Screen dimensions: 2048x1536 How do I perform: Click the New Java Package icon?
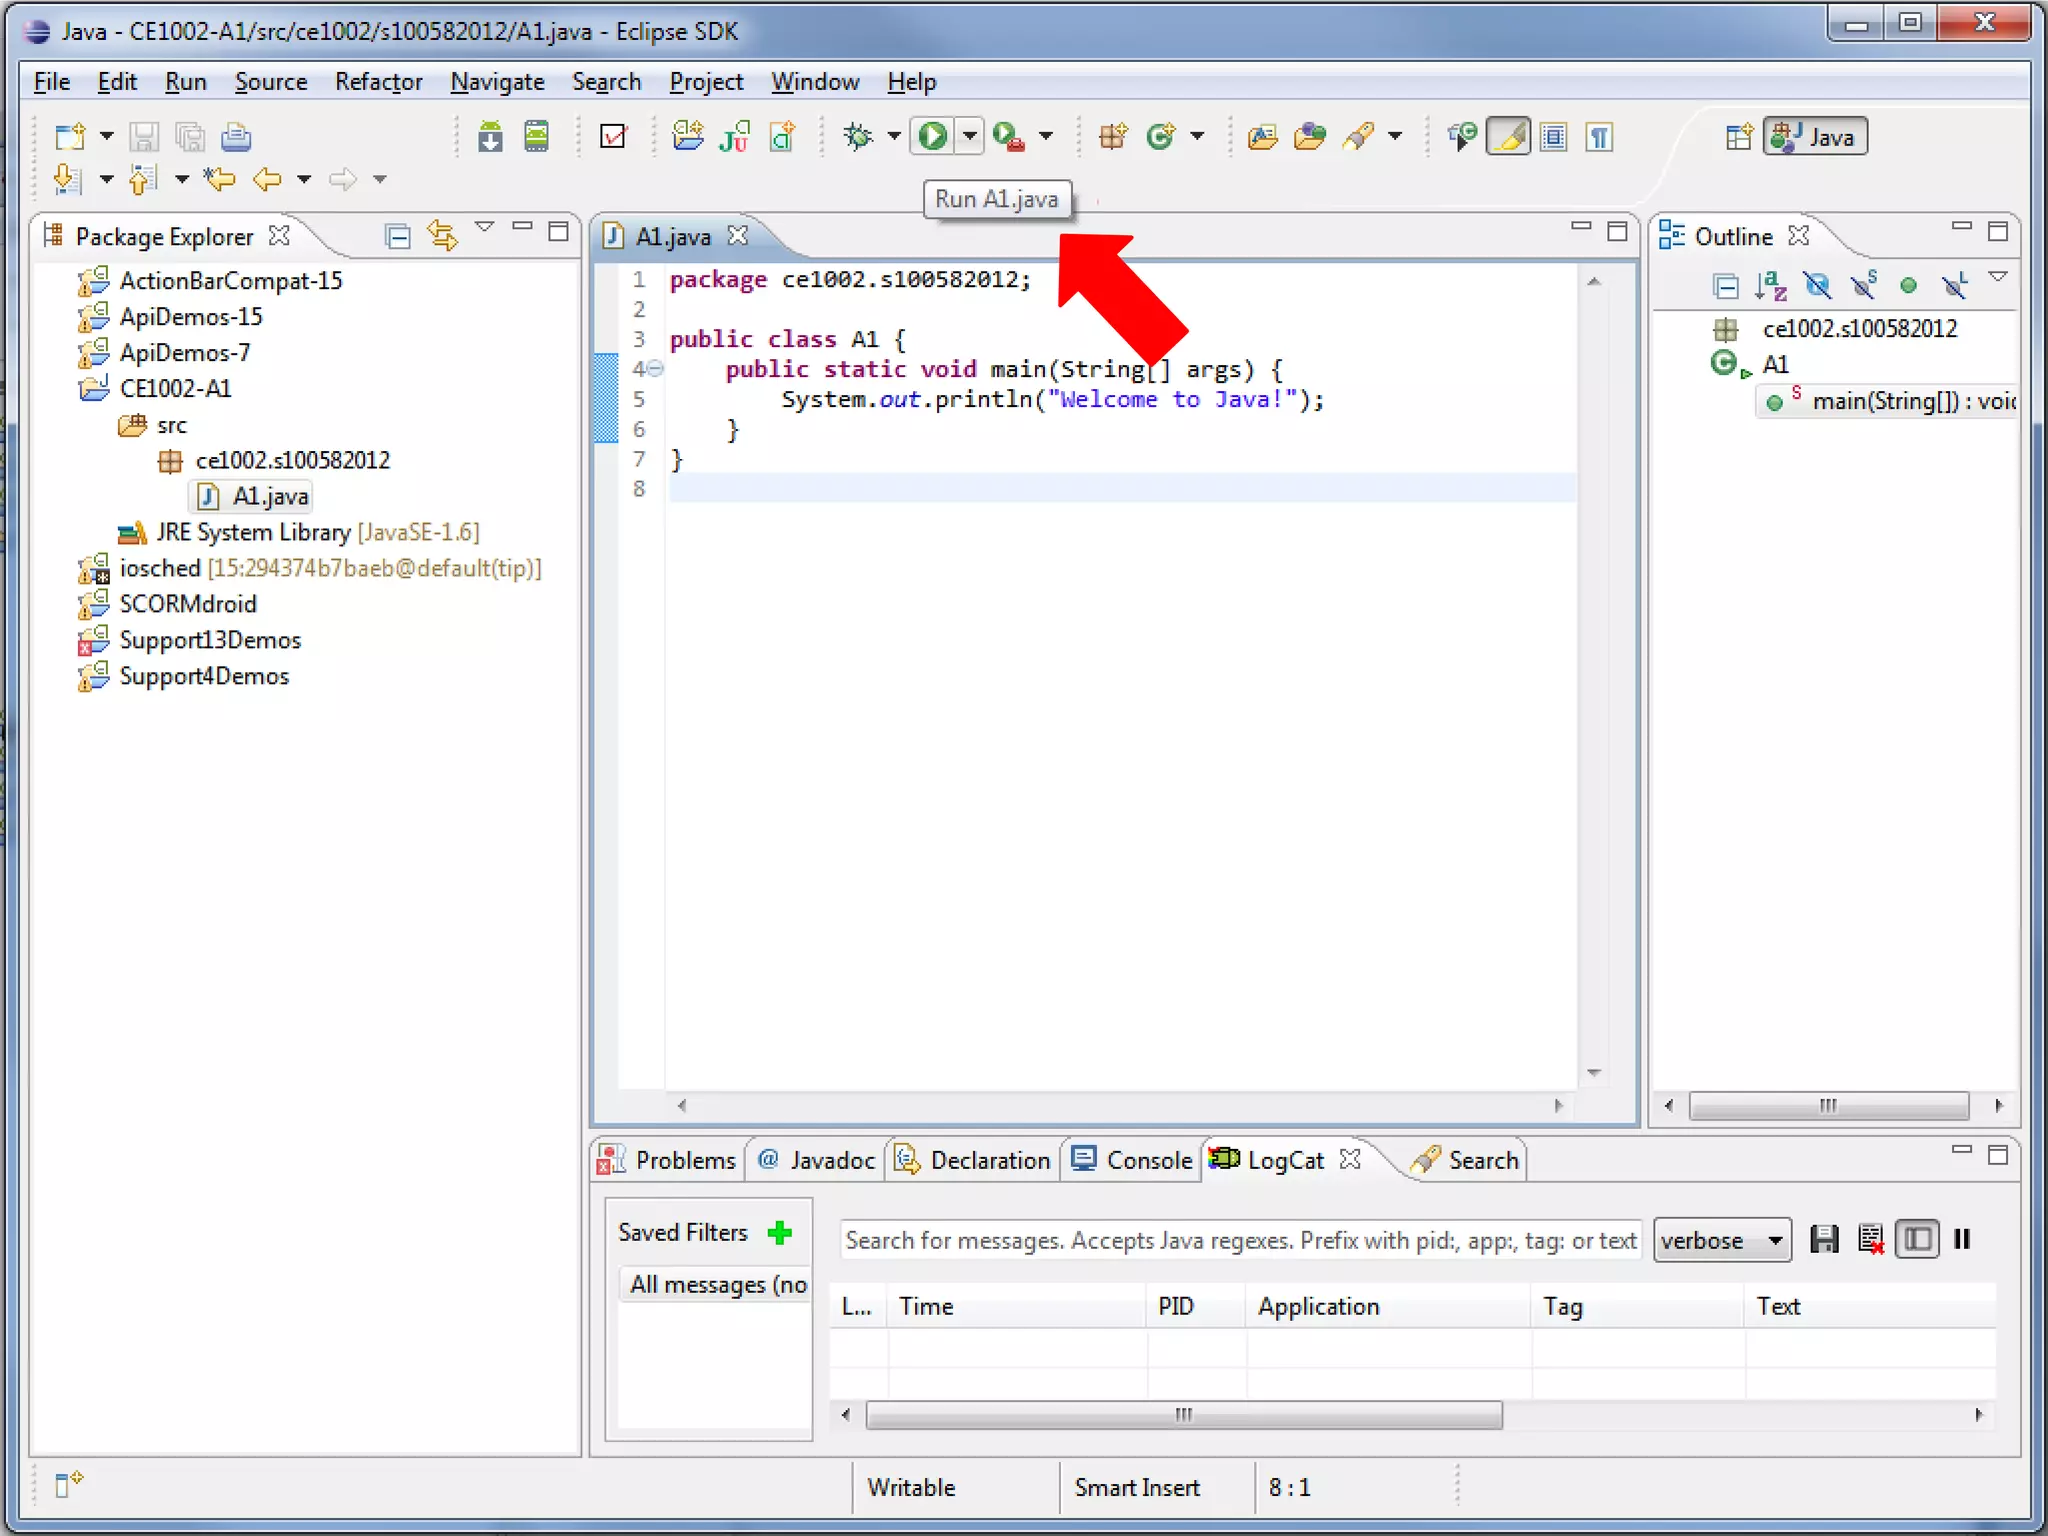click(x=1113, y=136)
